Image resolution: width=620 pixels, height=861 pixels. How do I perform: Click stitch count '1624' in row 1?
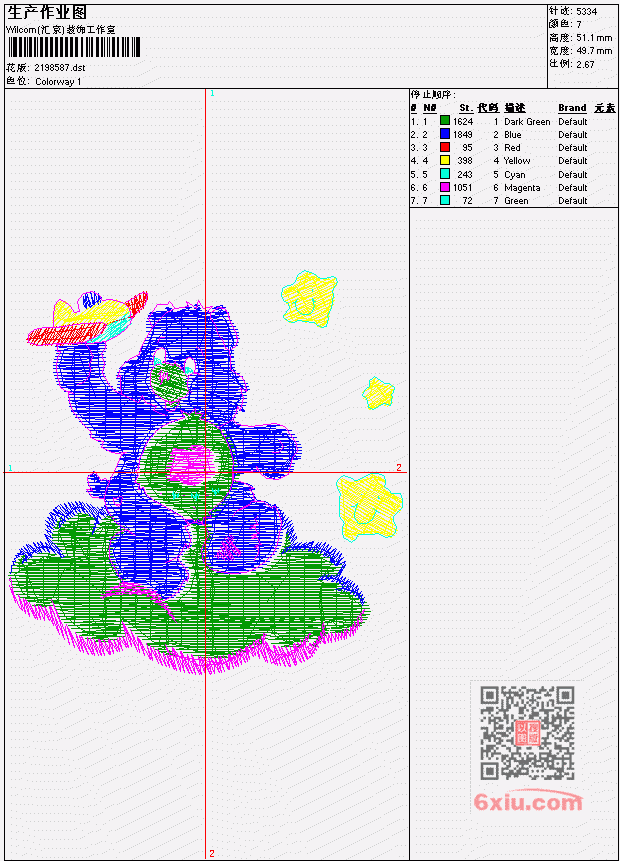tap(463, 121)
